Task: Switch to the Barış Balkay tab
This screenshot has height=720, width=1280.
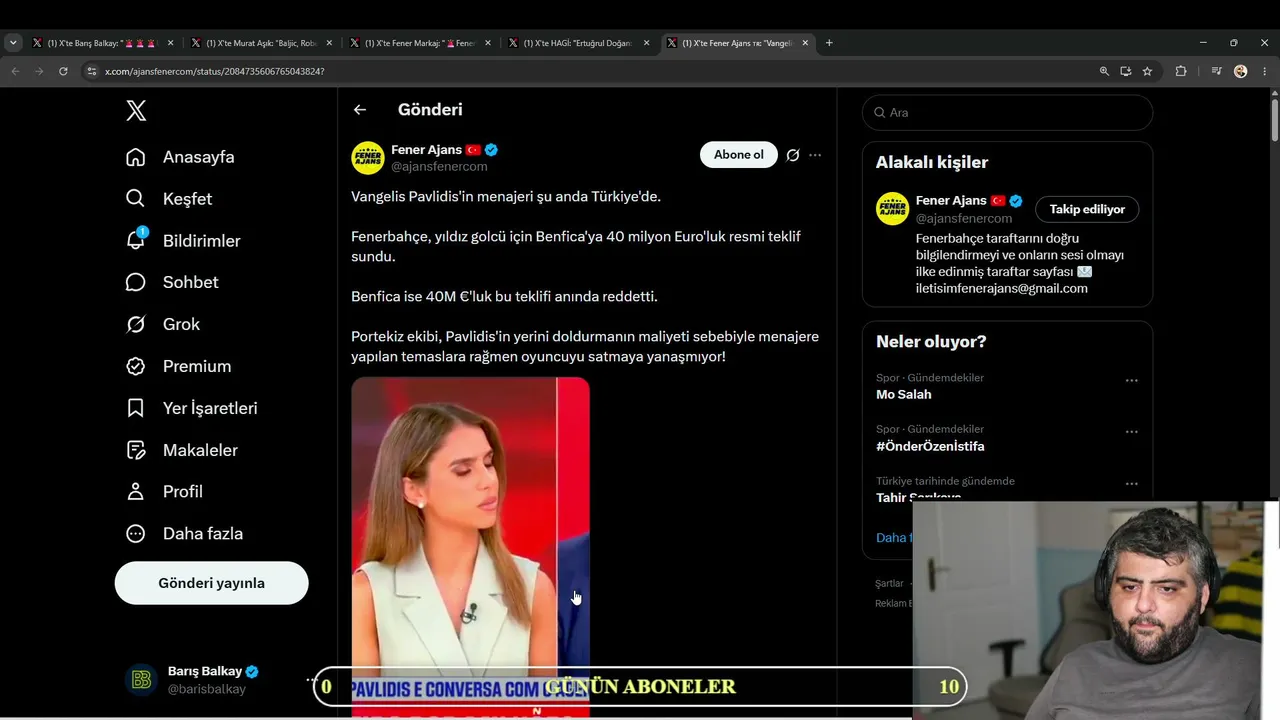Action: (103, 43)
